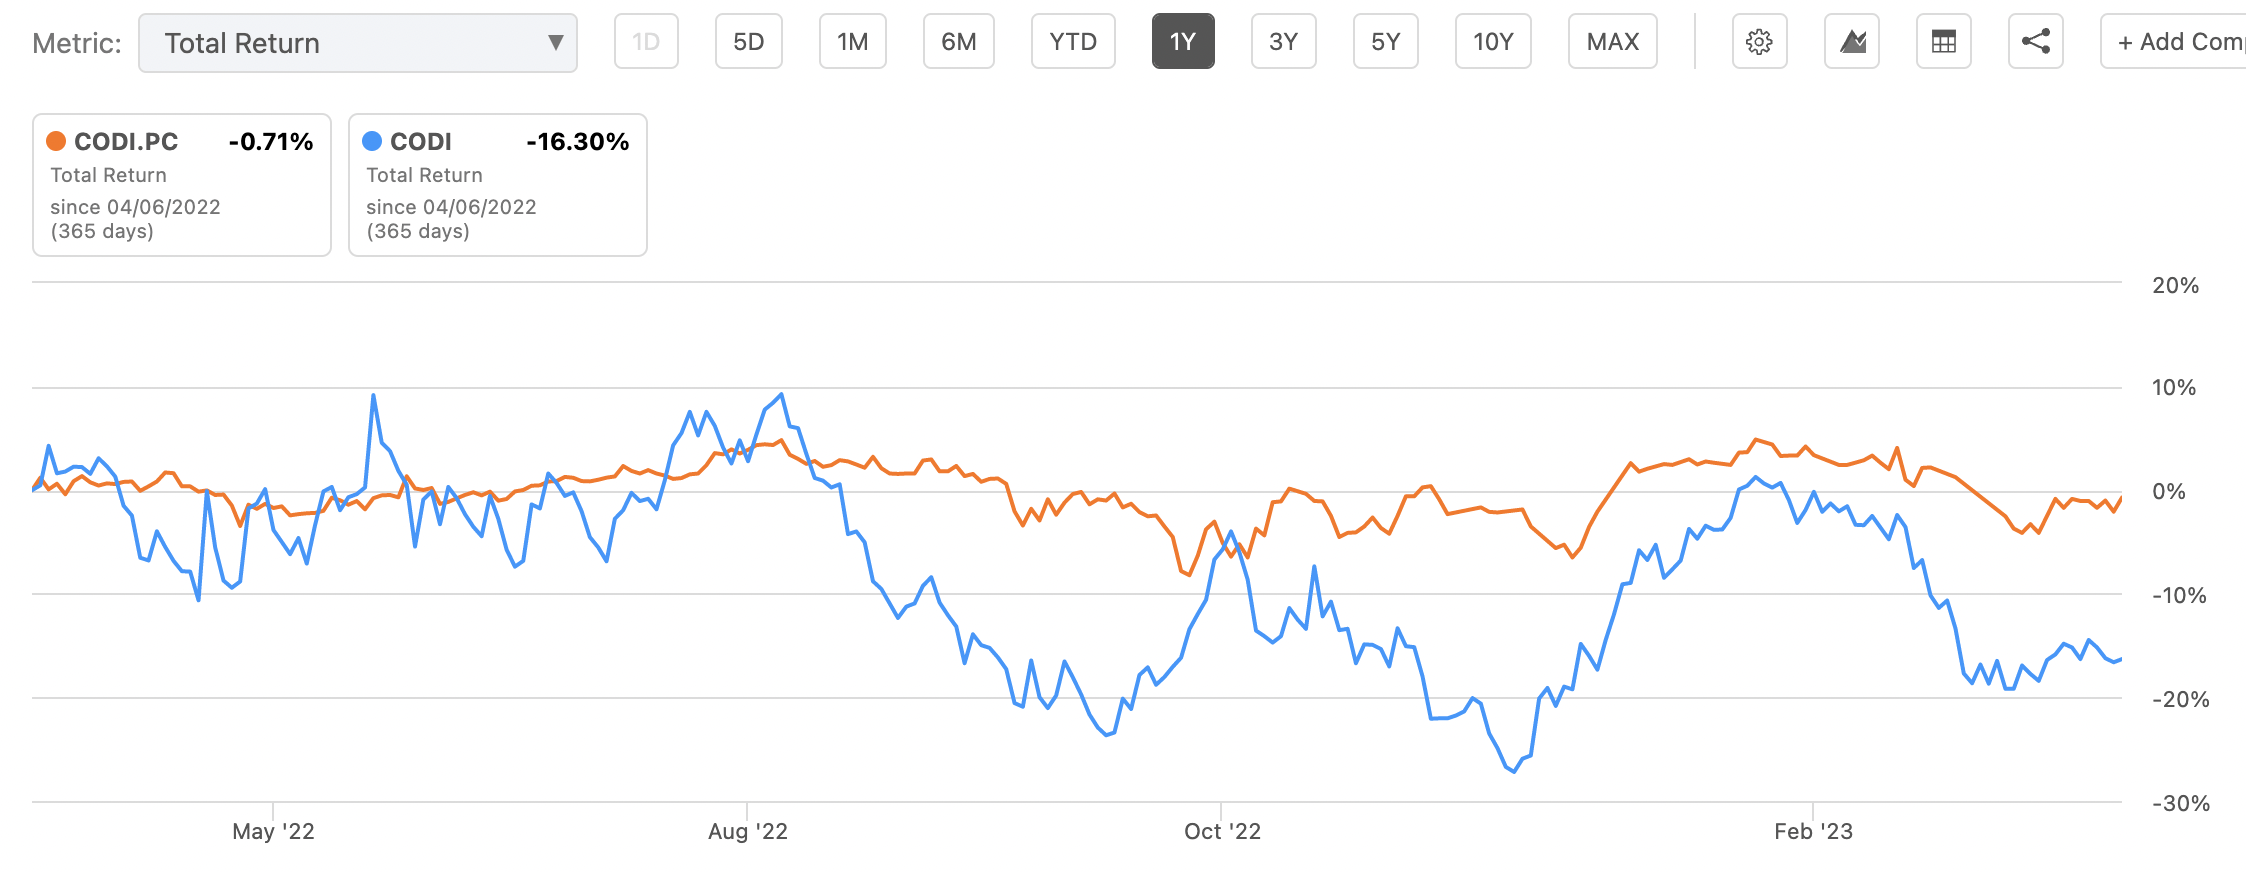The width and height of the screenshot is (2246, 872).
Task: Click the Metric dropdown arrow
Action: tap(555, 43)
